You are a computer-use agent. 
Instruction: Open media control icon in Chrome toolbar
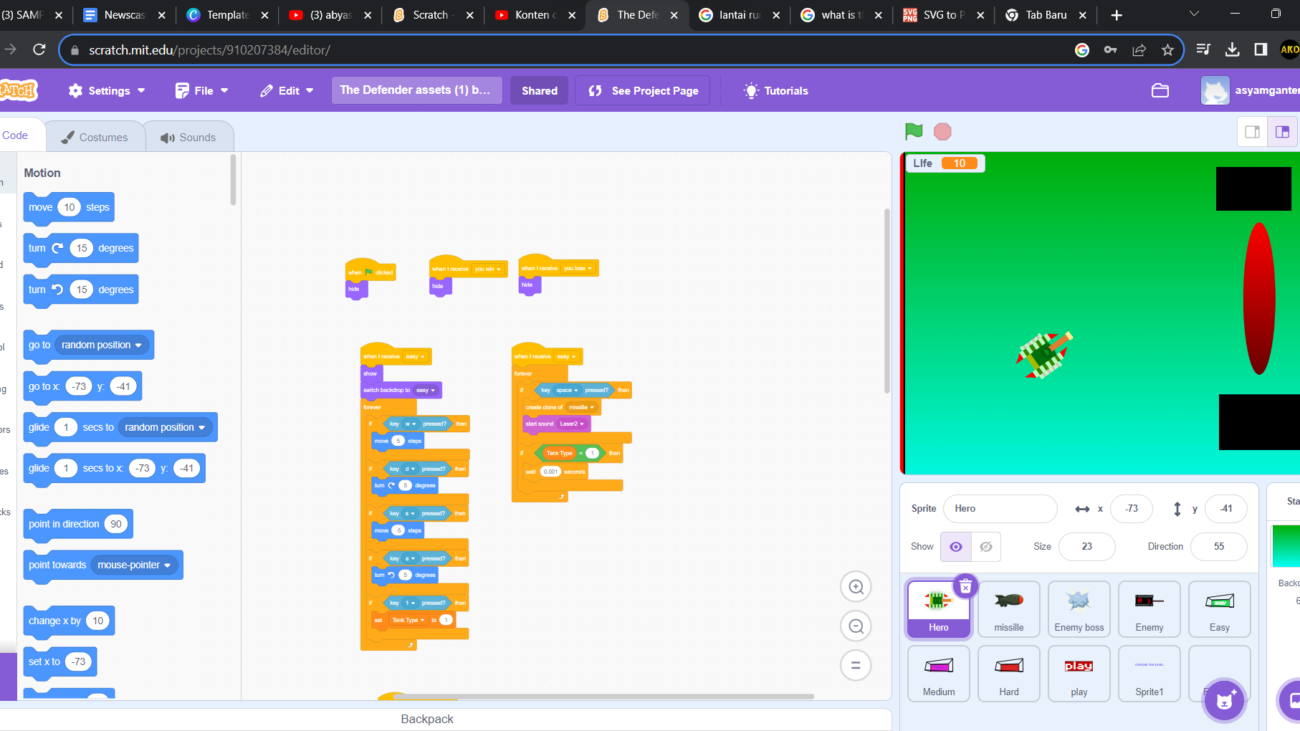pyautogui.click(x=1203, y=50)
